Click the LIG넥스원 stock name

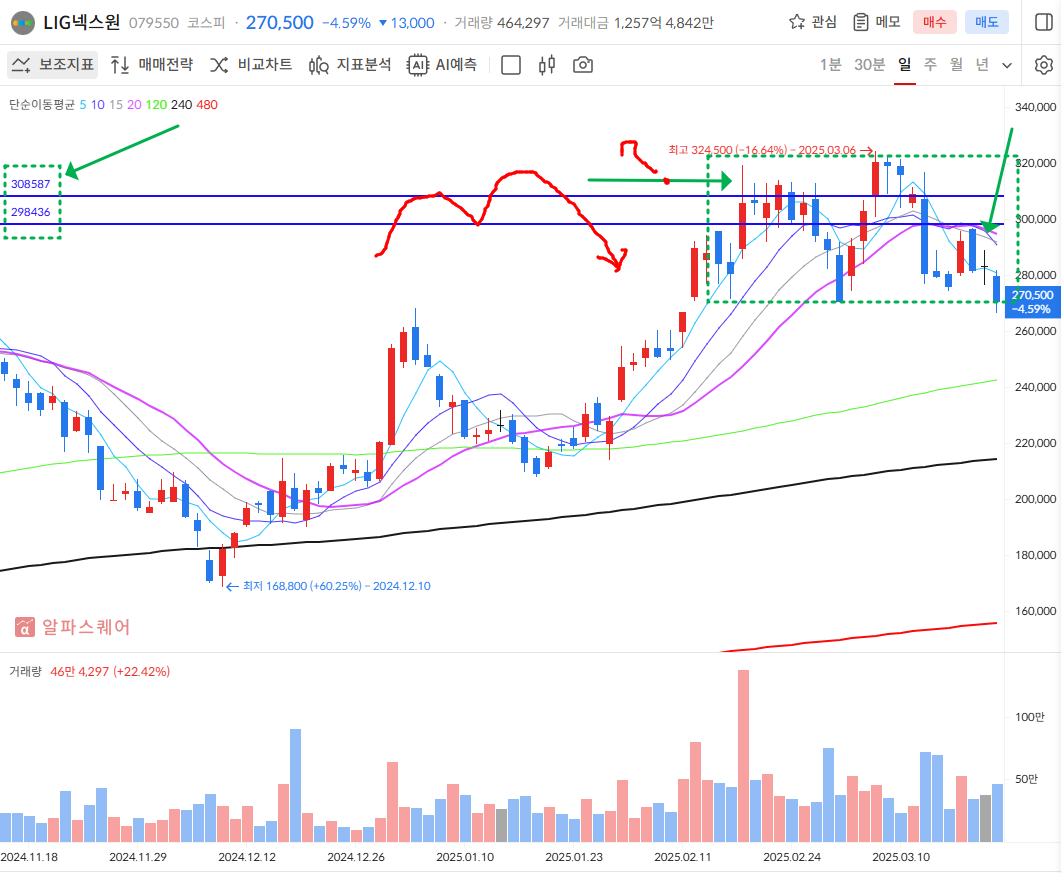point(82,23)
